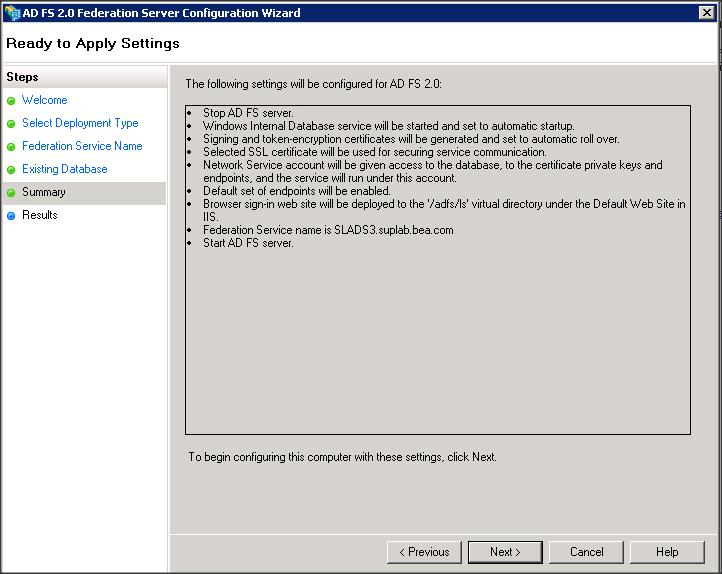Click 'The following settings will be configured' text
The image size is (722, 574).
314,84
